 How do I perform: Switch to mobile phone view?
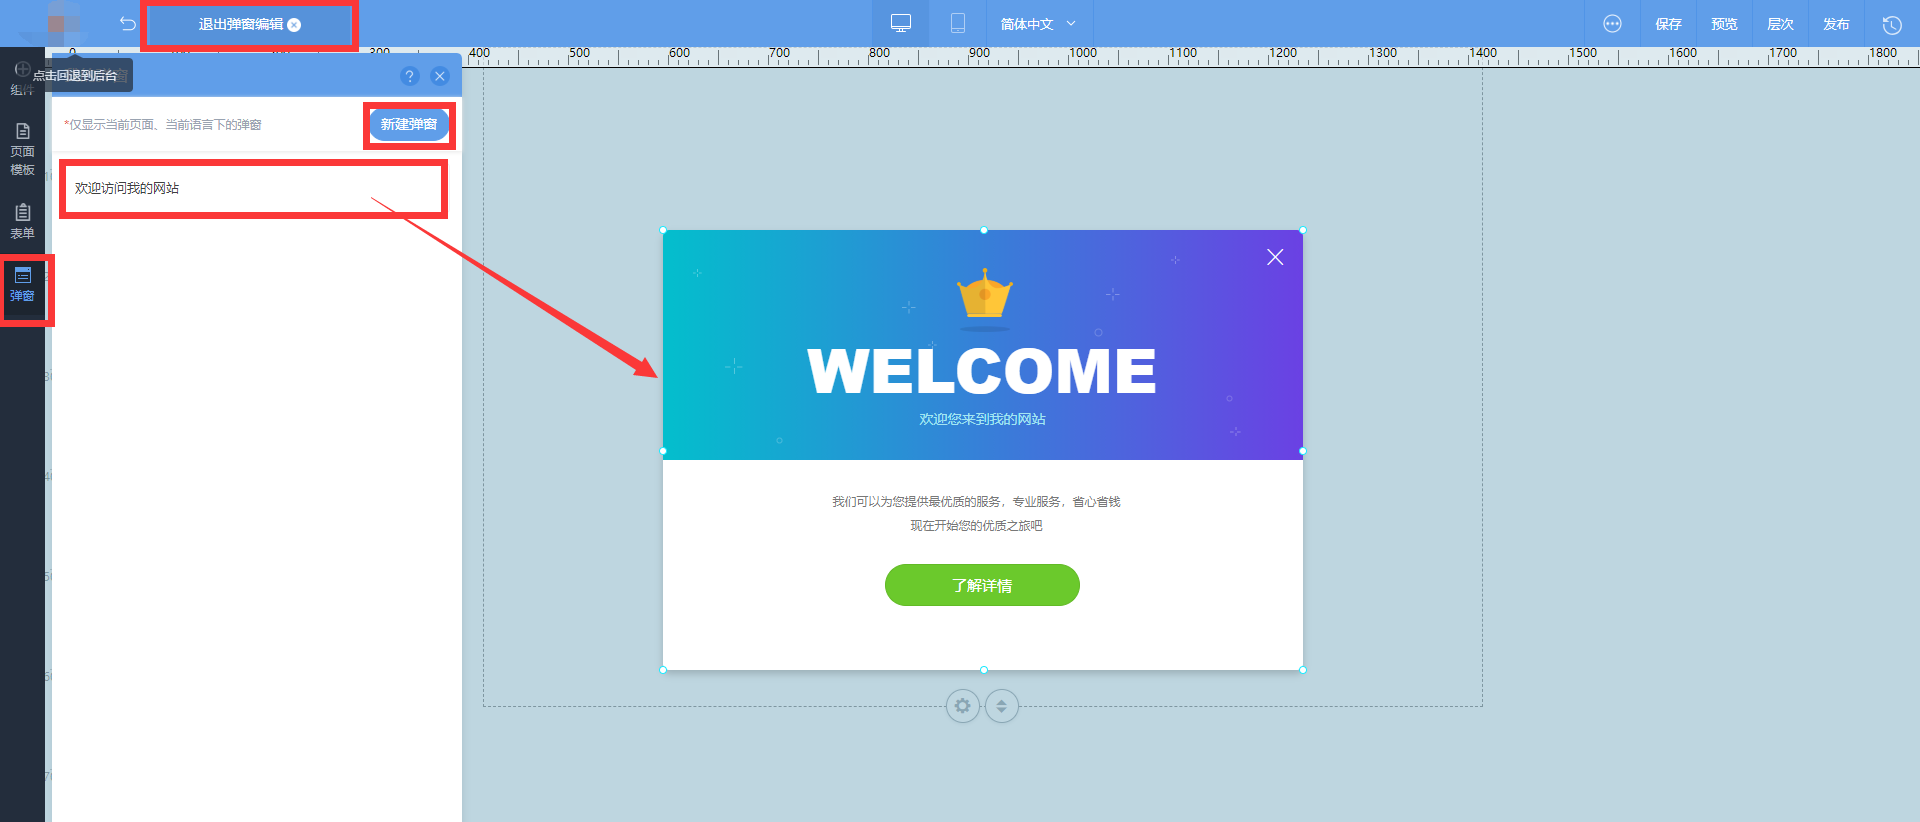957,23
